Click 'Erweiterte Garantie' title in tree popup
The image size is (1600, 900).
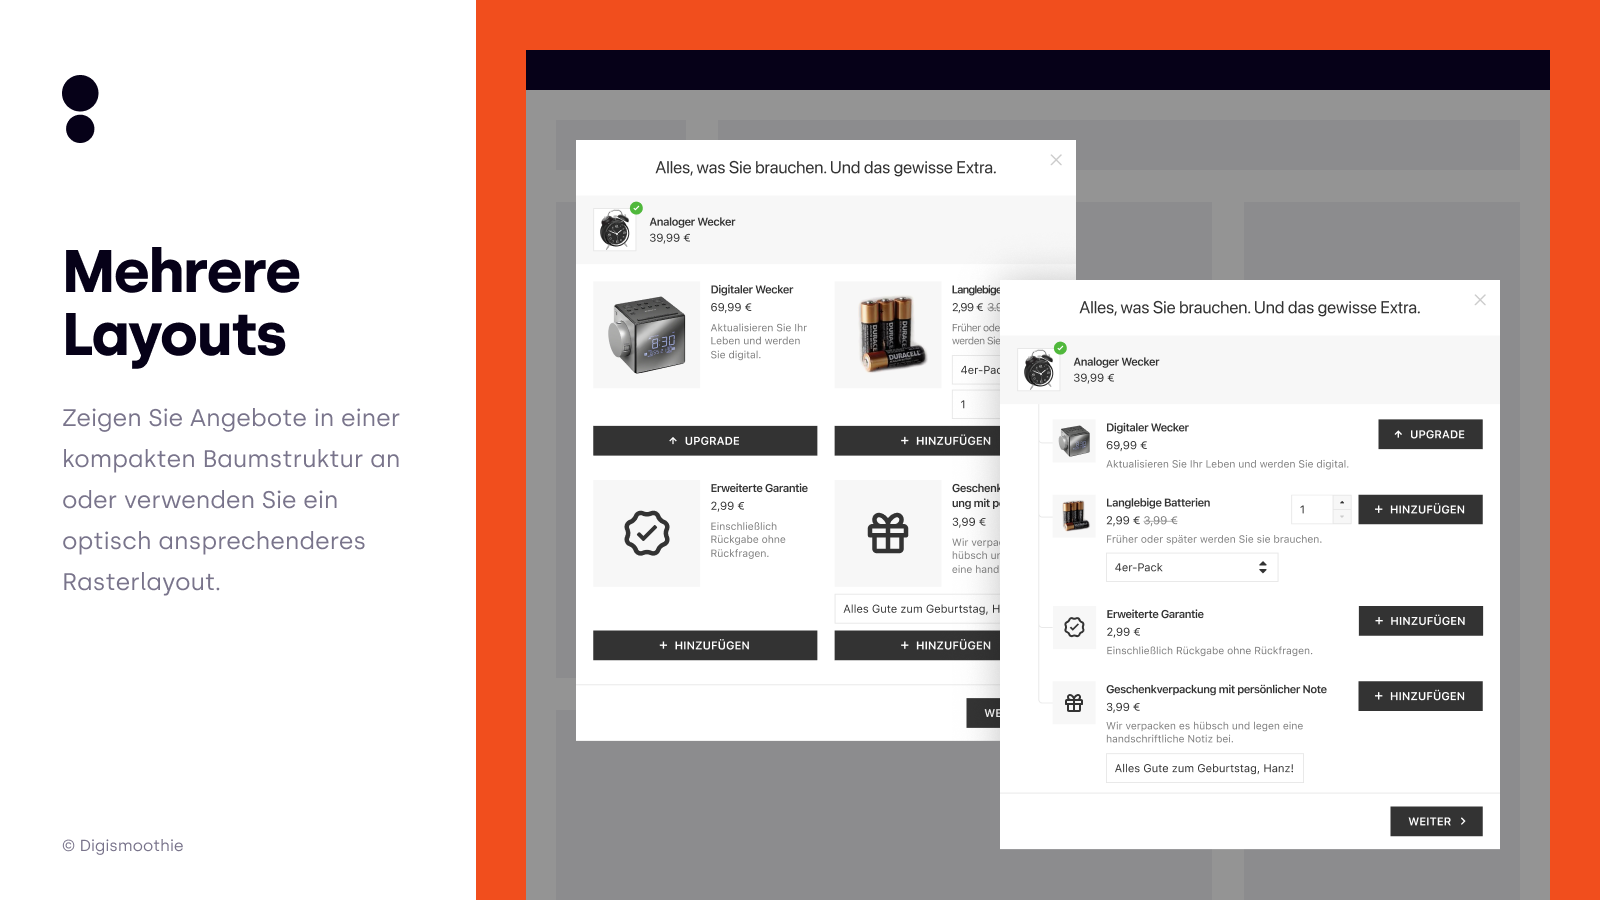pyautogui.click(x=1155, y=615)
